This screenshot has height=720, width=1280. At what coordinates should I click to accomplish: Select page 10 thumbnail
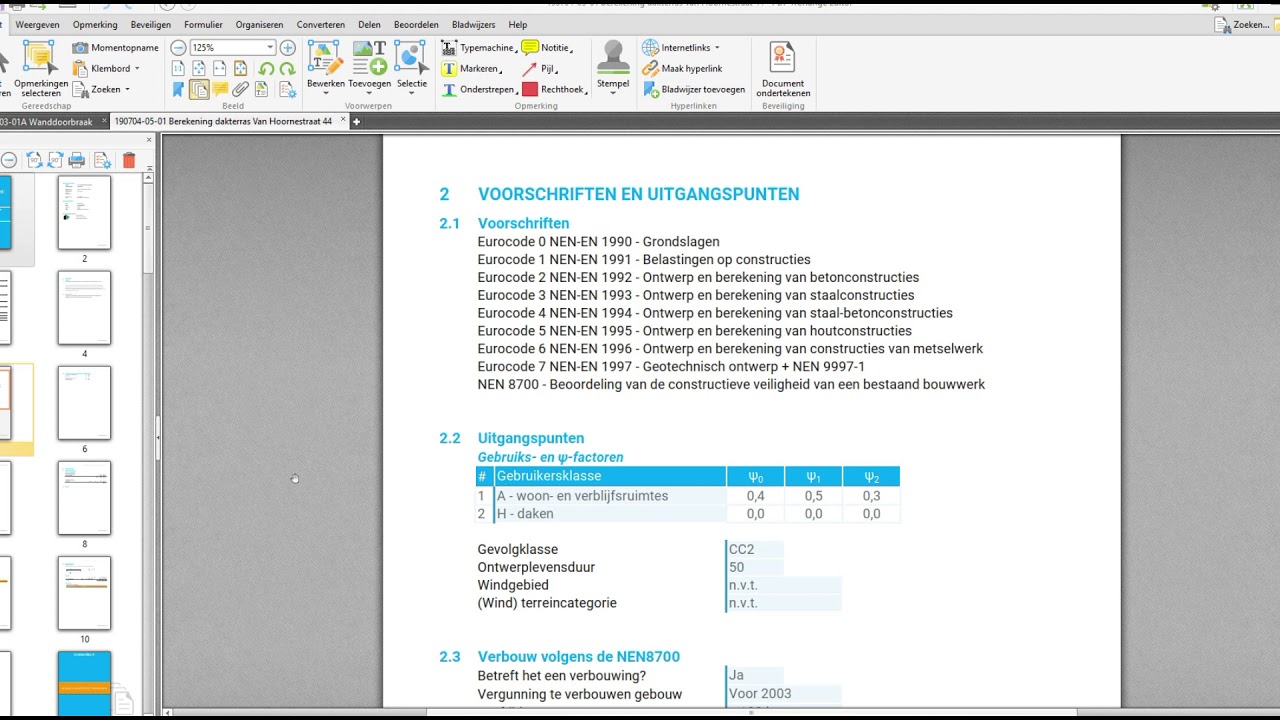[84, 593]
